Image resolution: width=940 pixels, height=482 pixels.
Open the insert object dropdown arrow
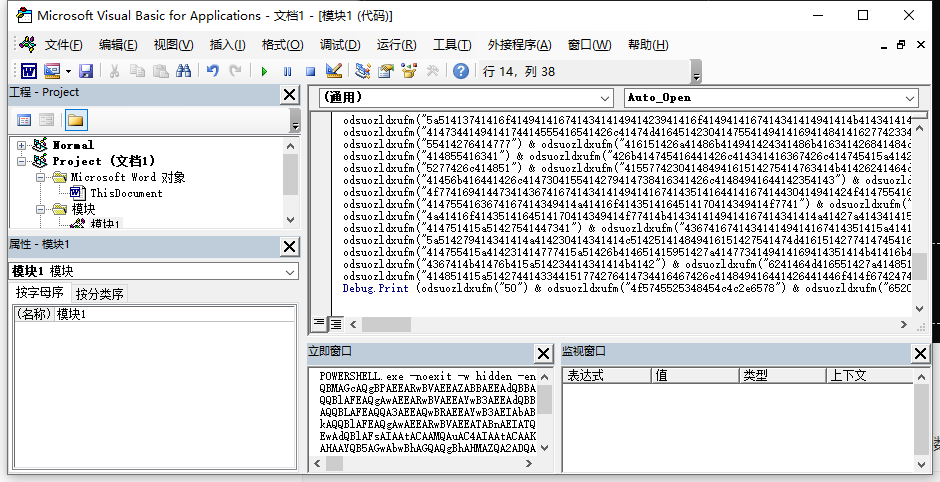click(x=68, y=71)
